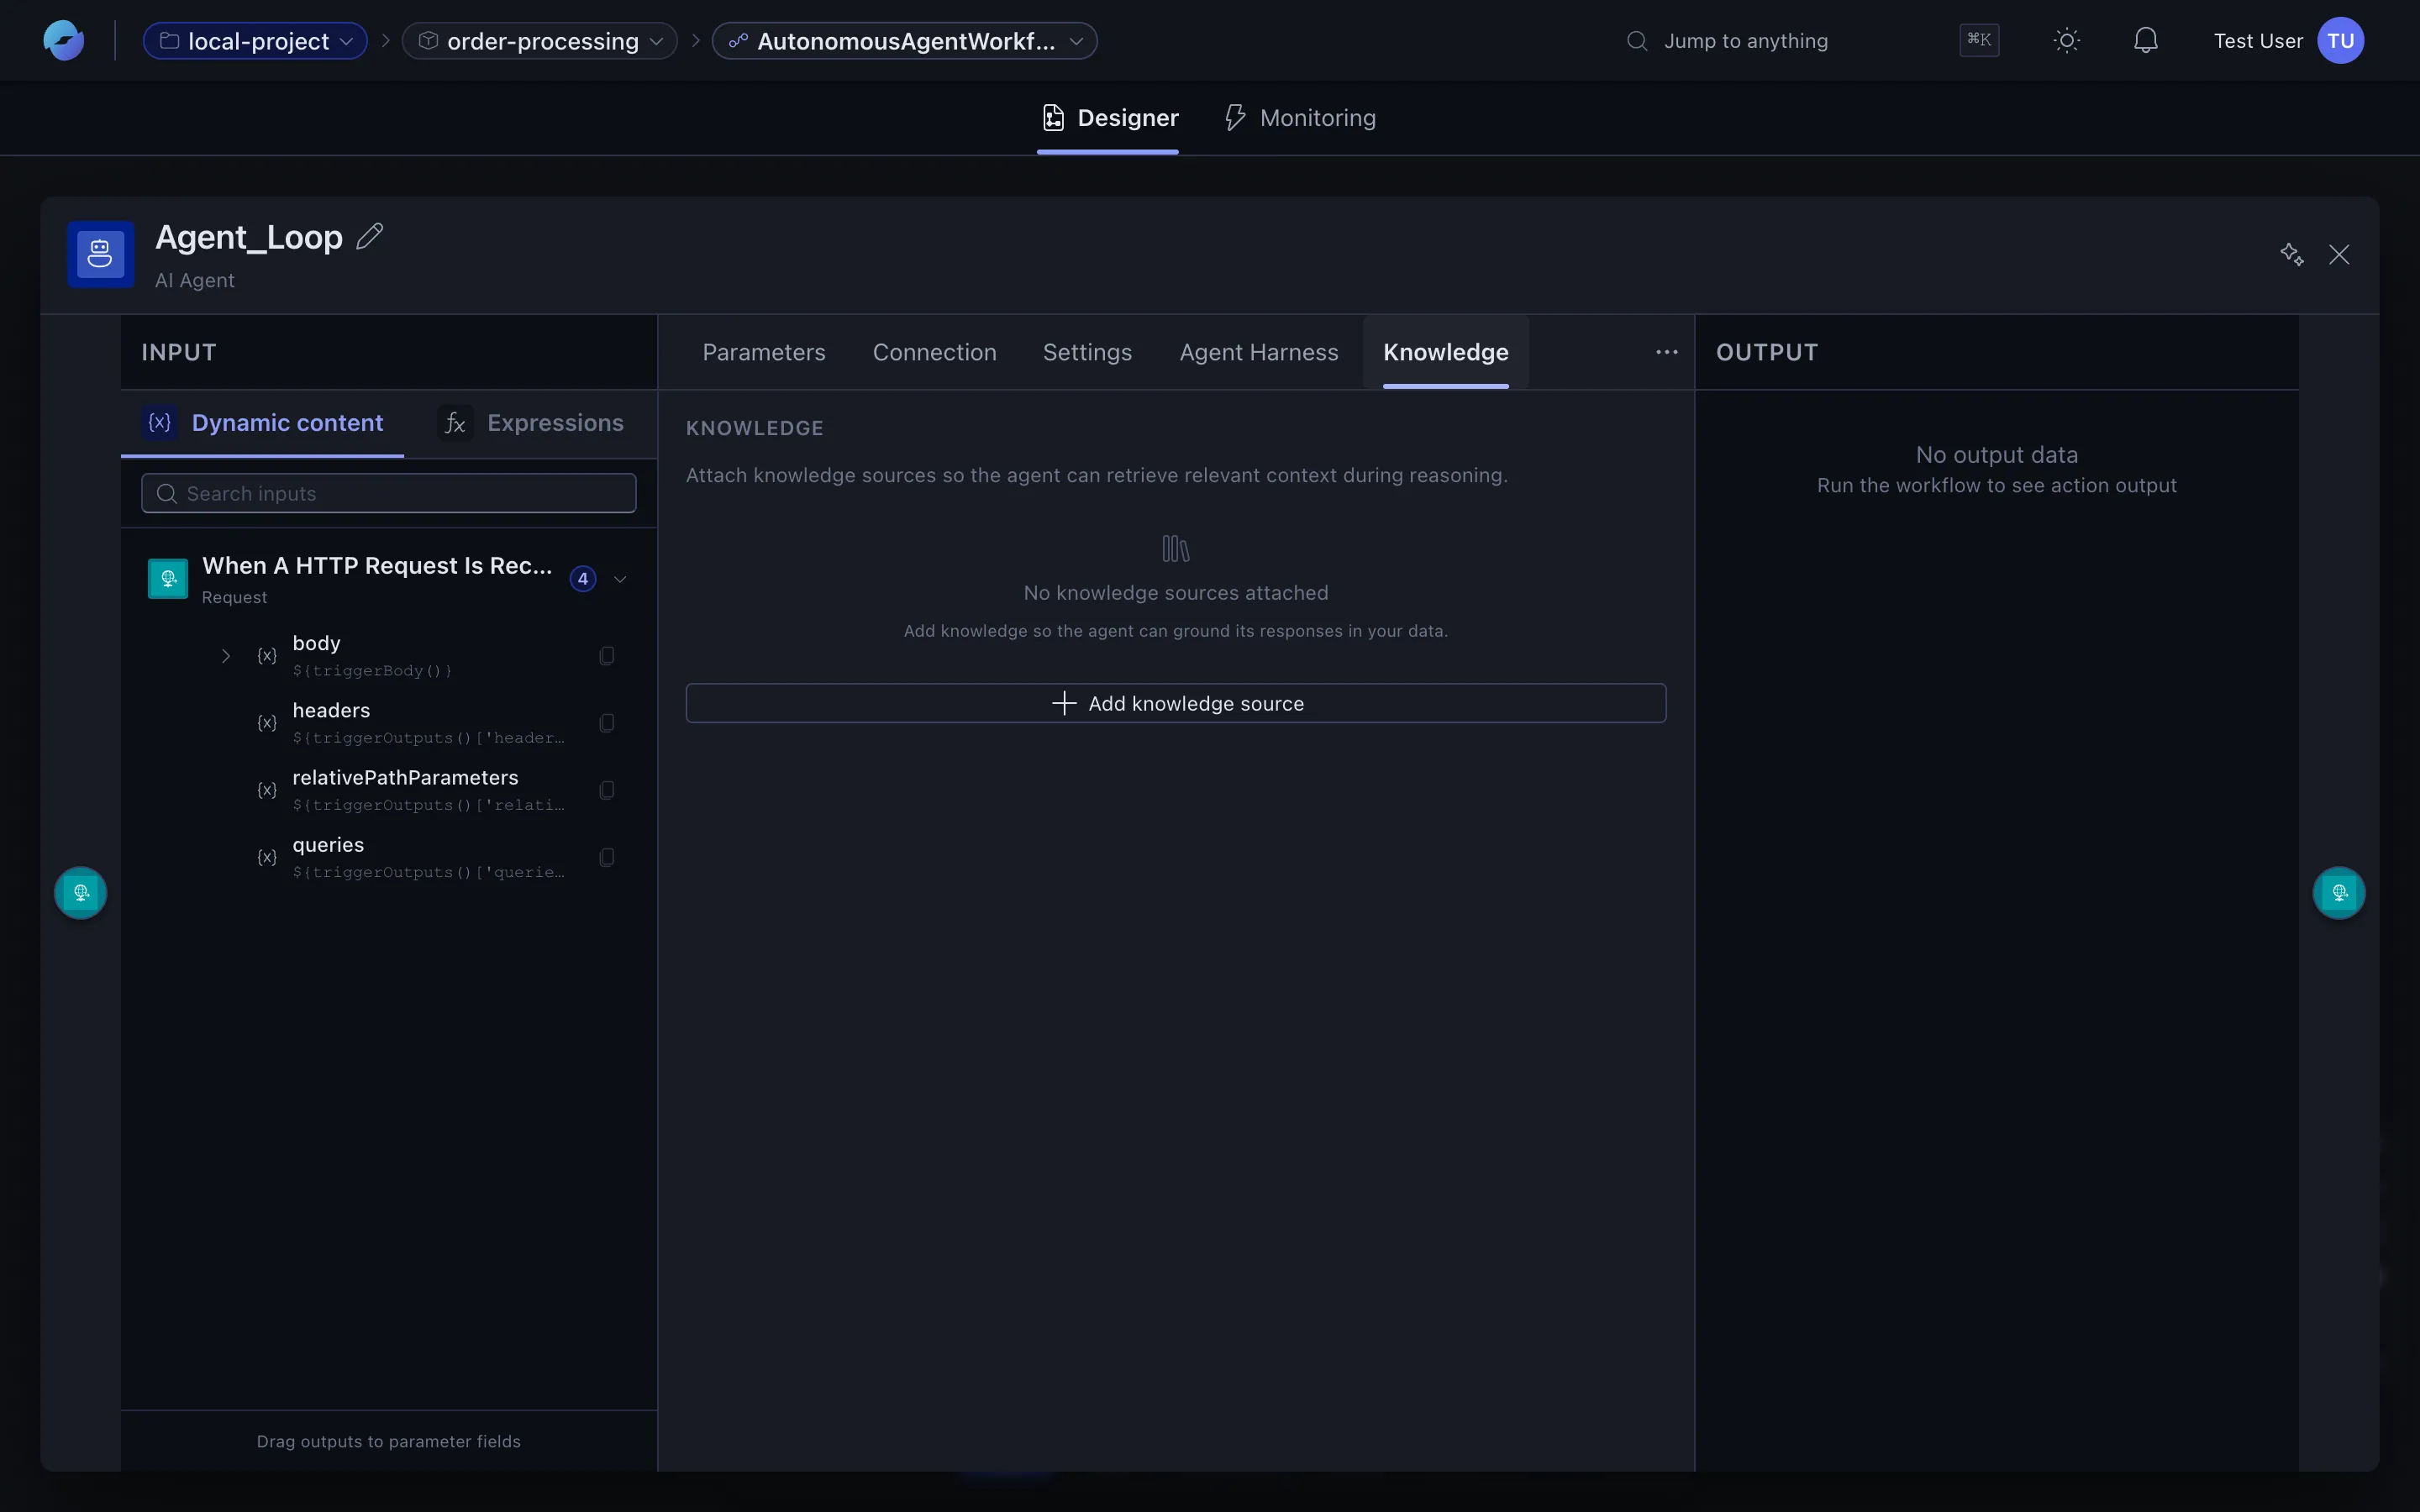Switch to the Monitoring tab
This screenshot has width=2420, height=1512.
pos(1300,118)
